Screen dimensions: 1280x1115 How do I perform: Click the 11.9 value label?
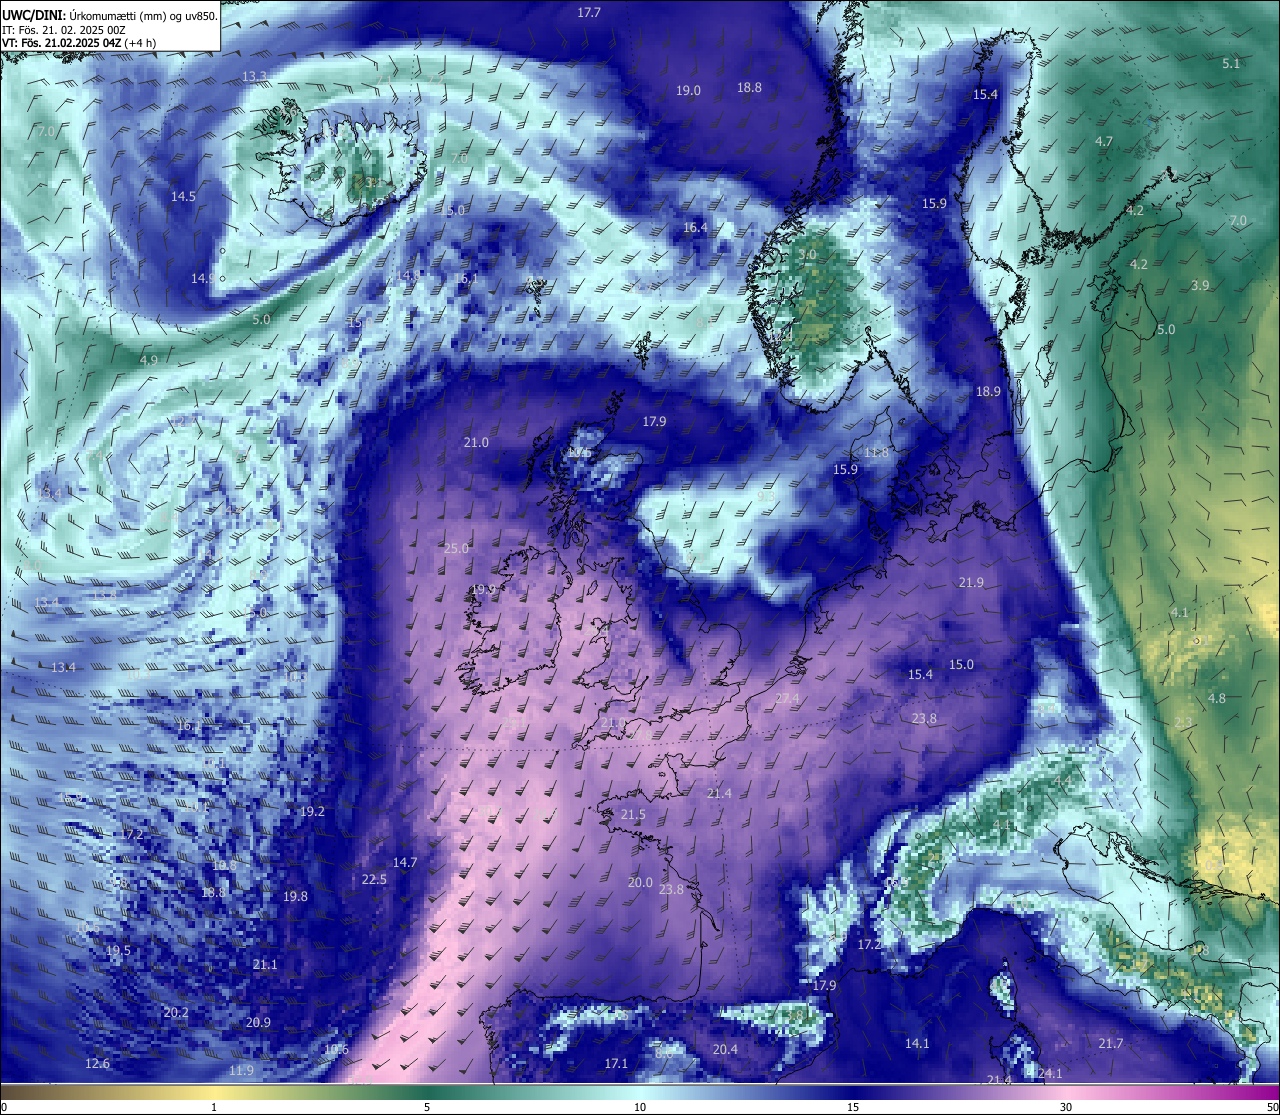point(241,1071)
